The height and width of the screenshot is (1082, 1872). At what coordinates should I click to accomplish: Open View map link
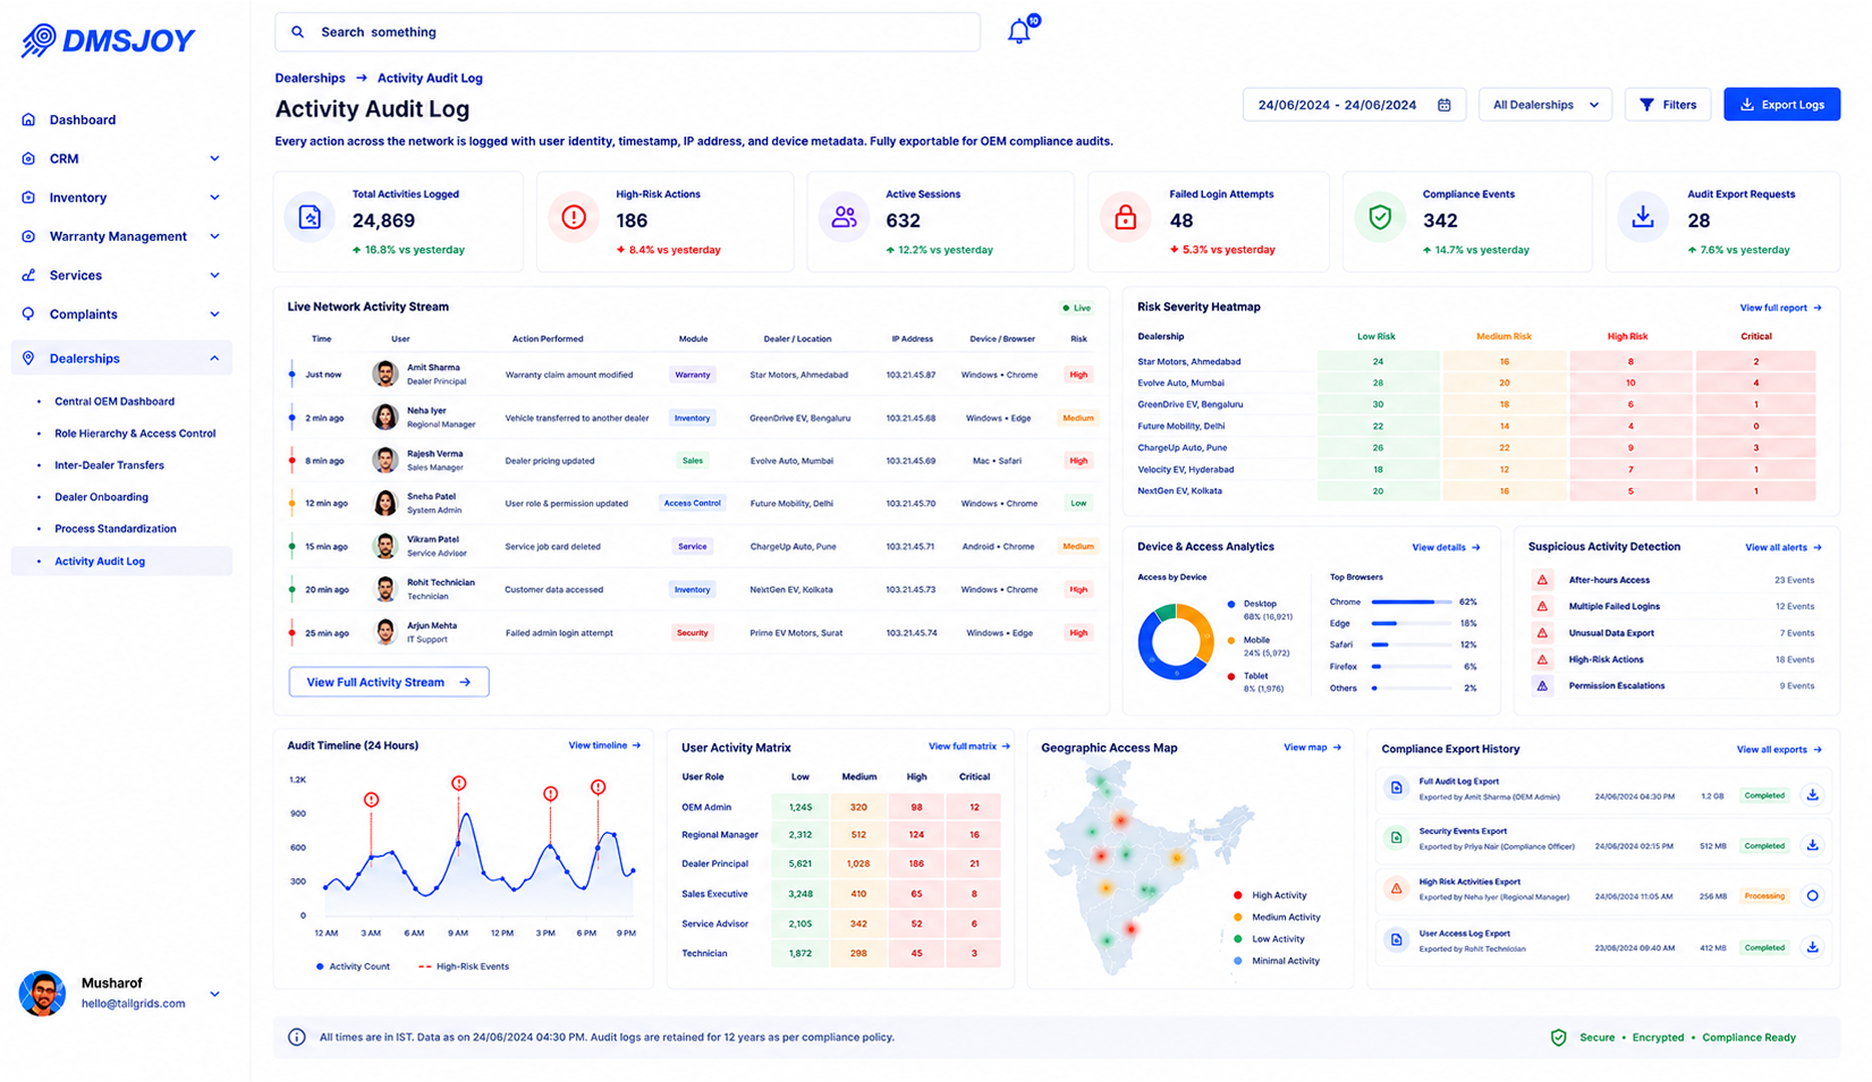[x=1312, y=748]
